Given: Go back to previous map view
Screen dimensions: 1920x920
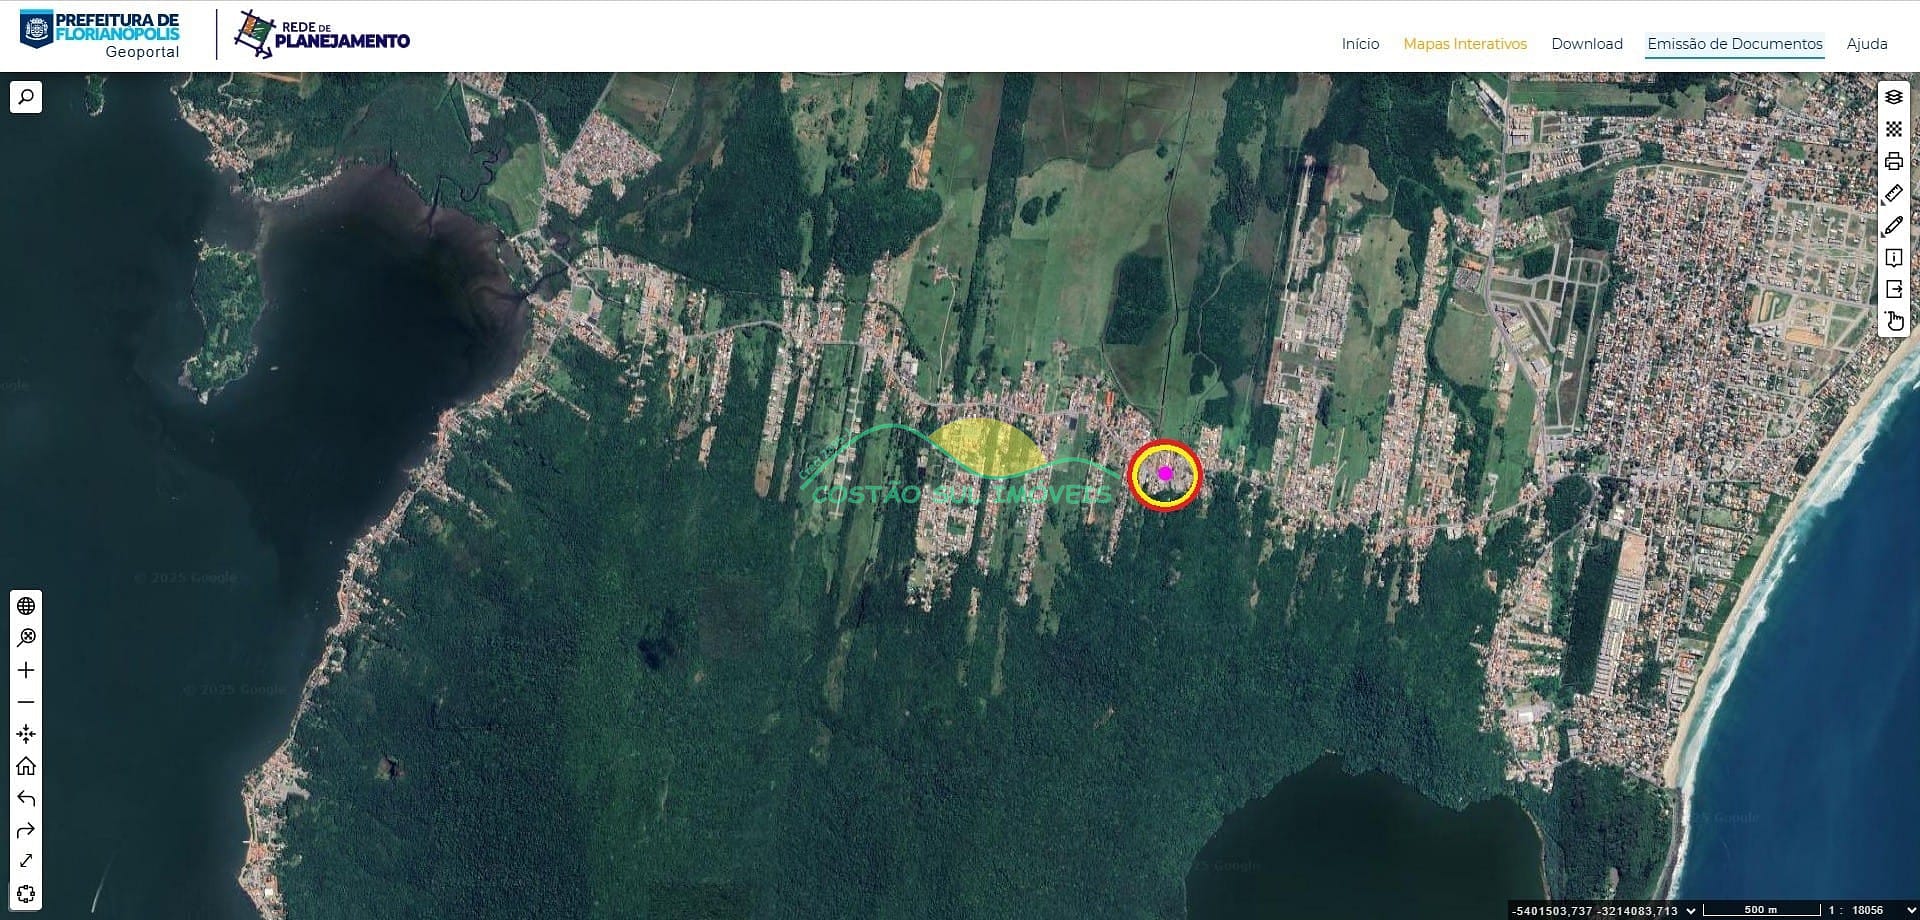Looking at the screenshot, I should pos(26,798).
